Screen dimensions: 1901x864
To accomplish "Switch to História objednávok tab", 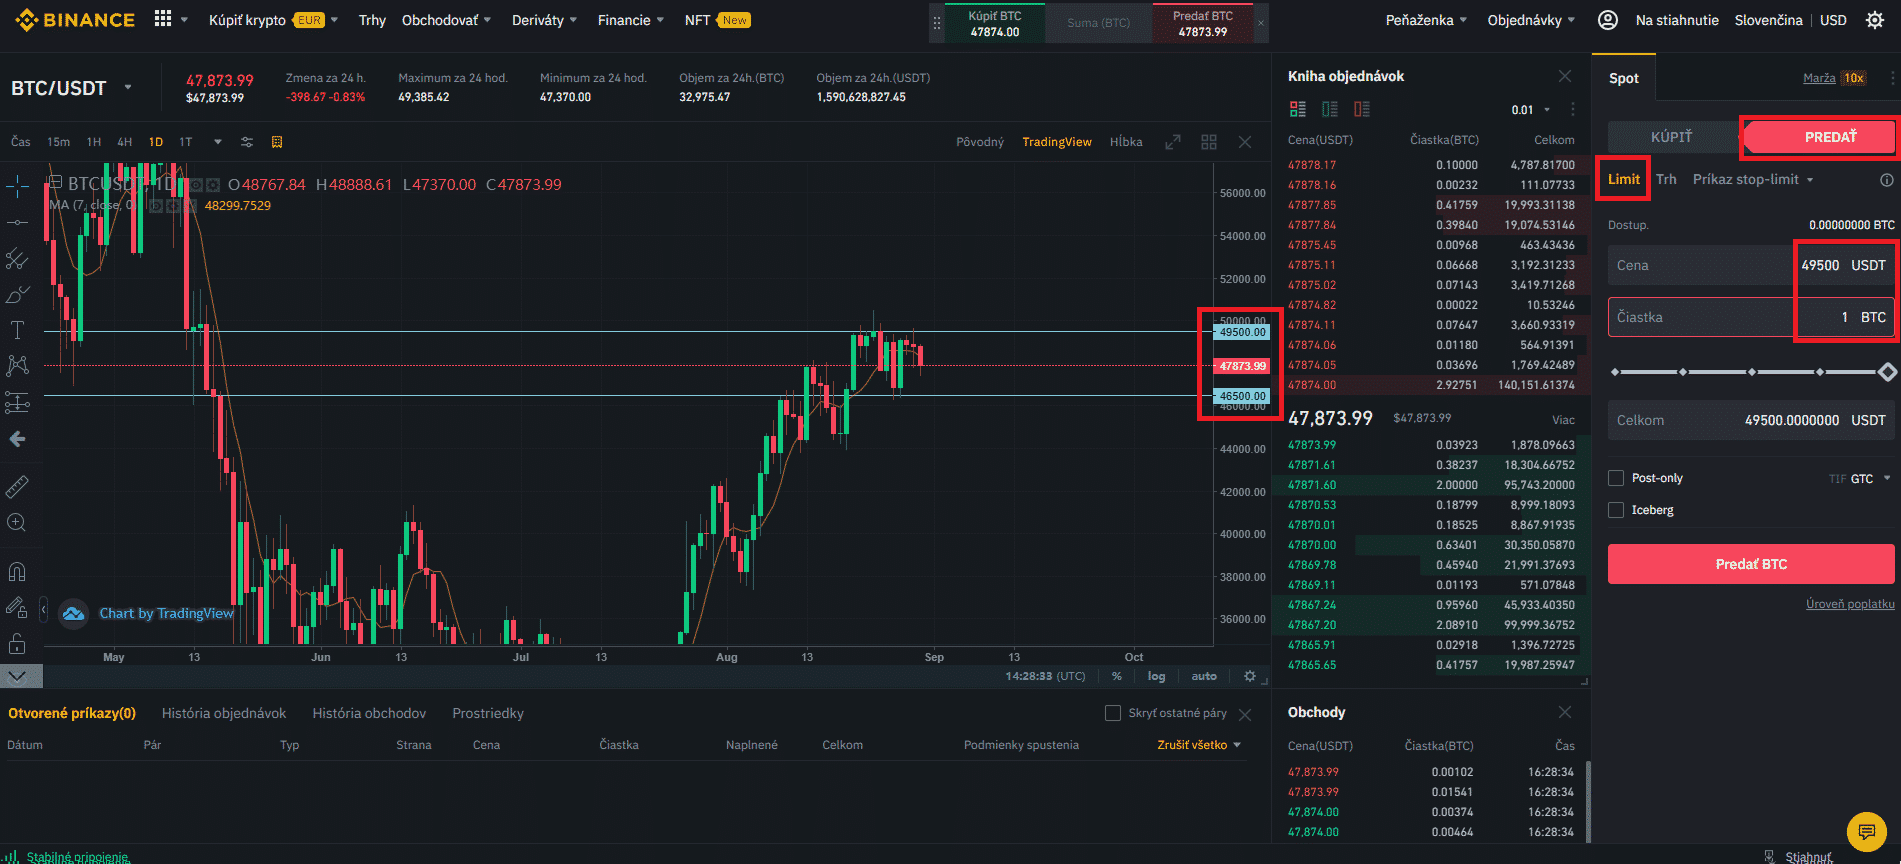I will pos(224,713).
